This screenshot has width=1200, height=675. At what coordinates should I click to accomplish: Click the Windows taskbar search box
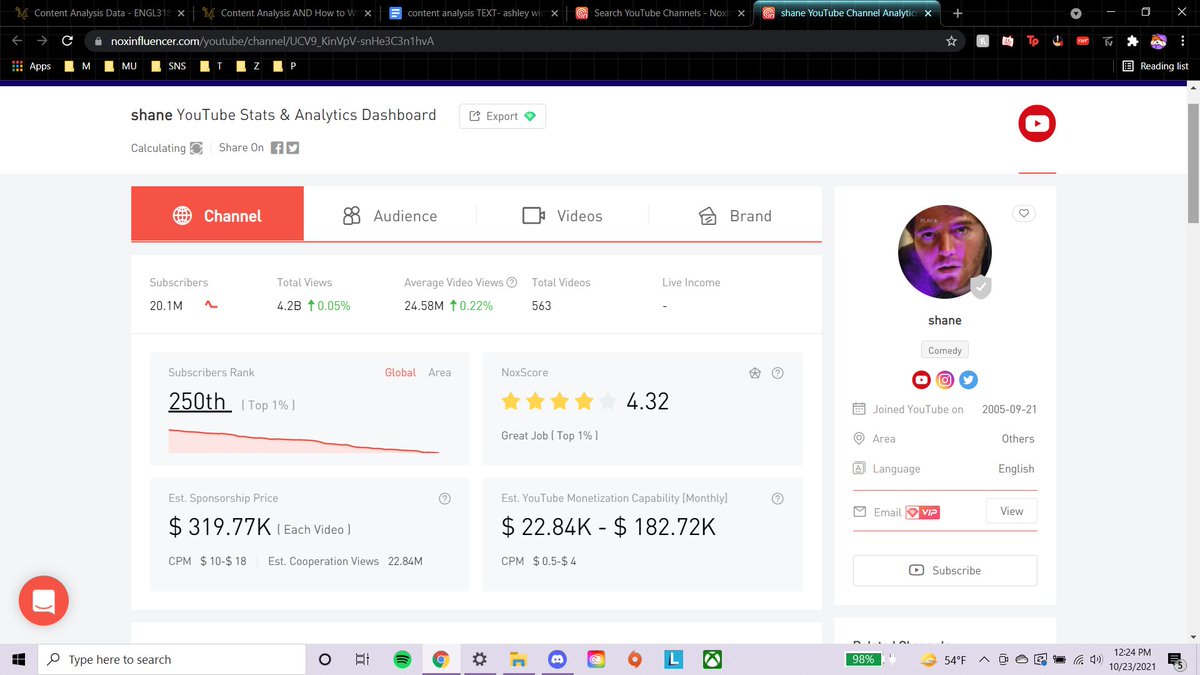(x=171, y=659)
